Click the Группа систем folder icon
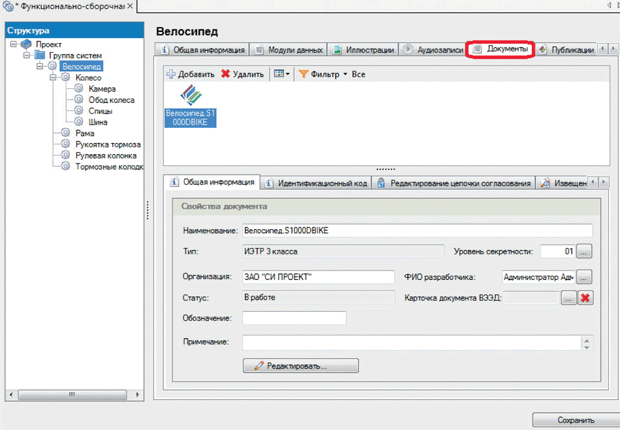 40,55
